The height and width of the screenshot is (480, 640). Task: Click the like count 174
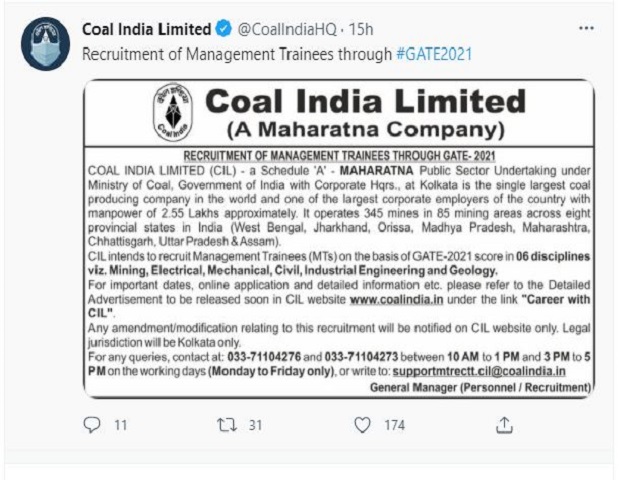click(x=394, y=425)
